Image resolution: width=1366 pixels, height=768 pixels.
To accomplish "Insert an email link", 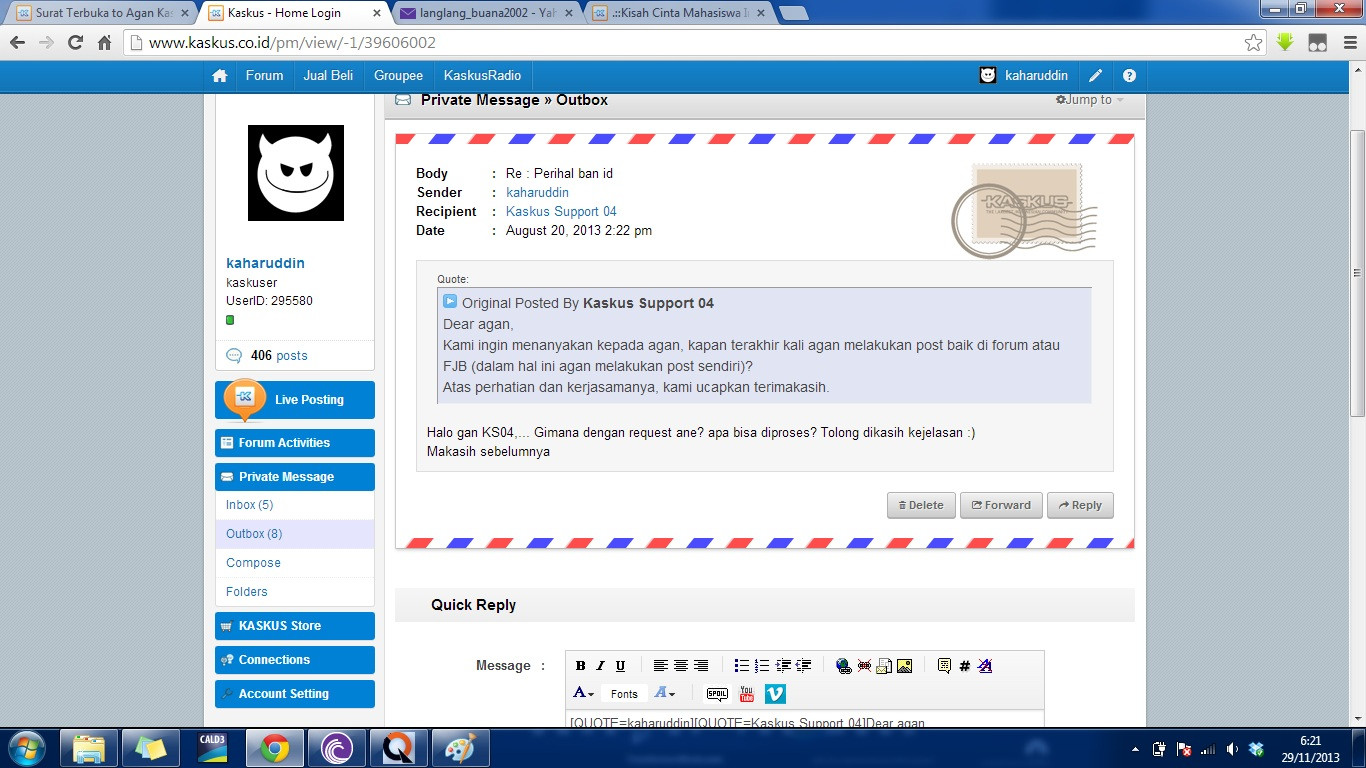I will click(x=884, y=666).
